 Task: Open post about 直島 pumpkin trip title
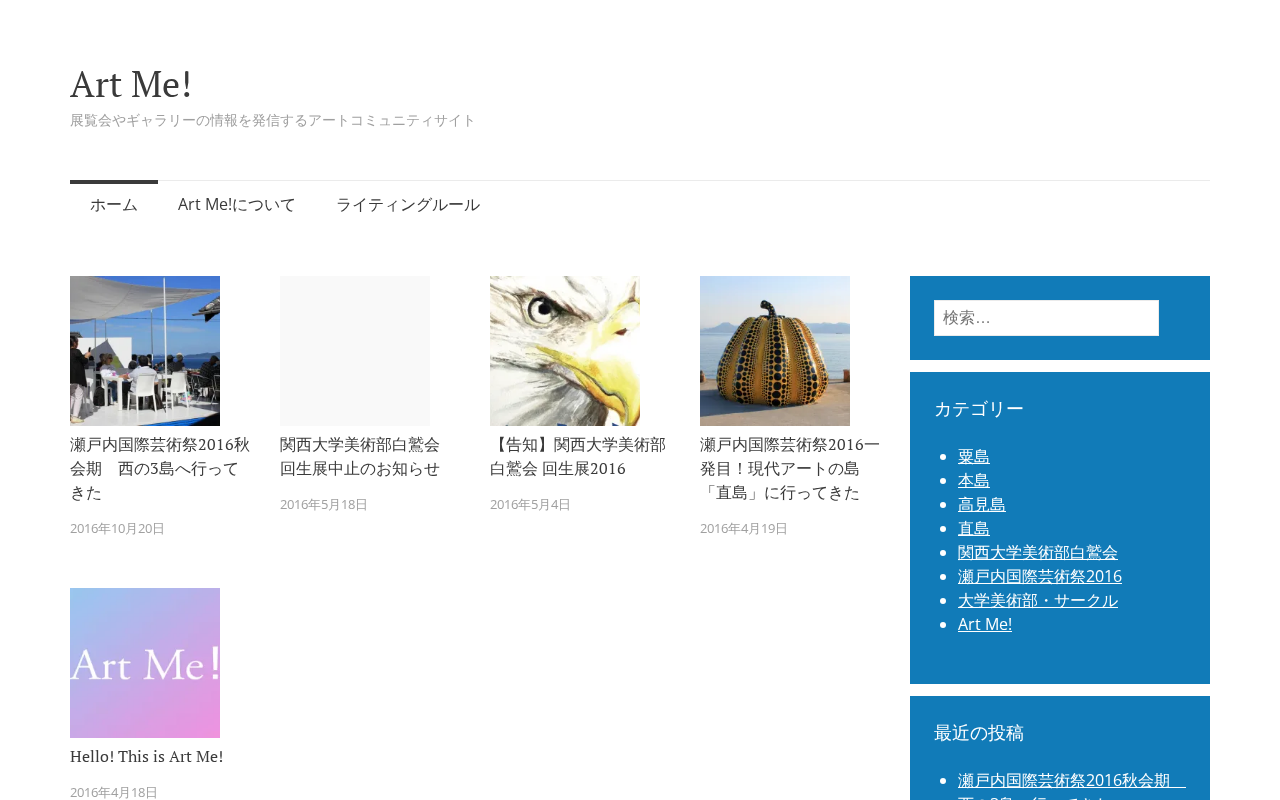pyautogui.click(x=790, y=468)
